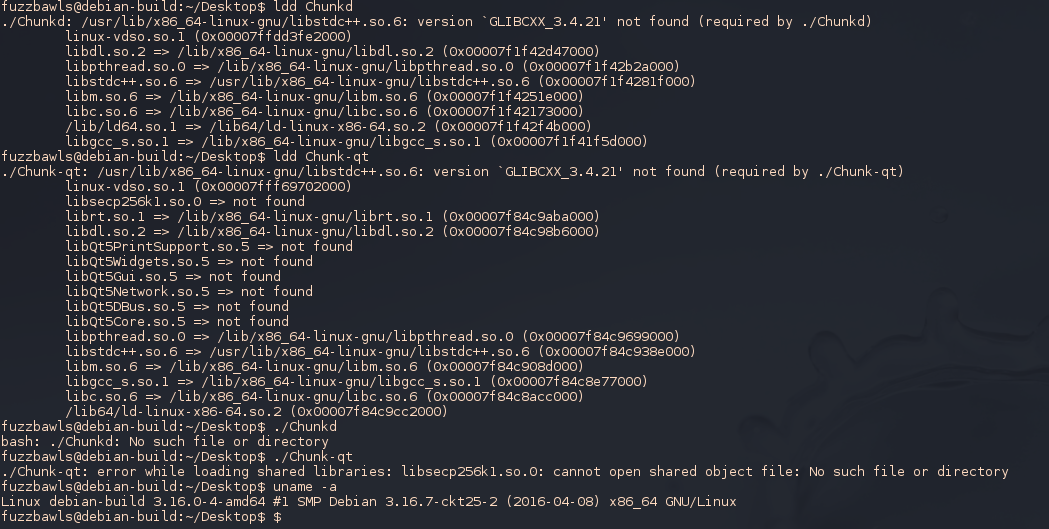Click the GLIBCXX_3.4.21 error for ./Chunkd
This screenshot has height=529, width=1049.
pyautogui.click(x=437, y=21)
